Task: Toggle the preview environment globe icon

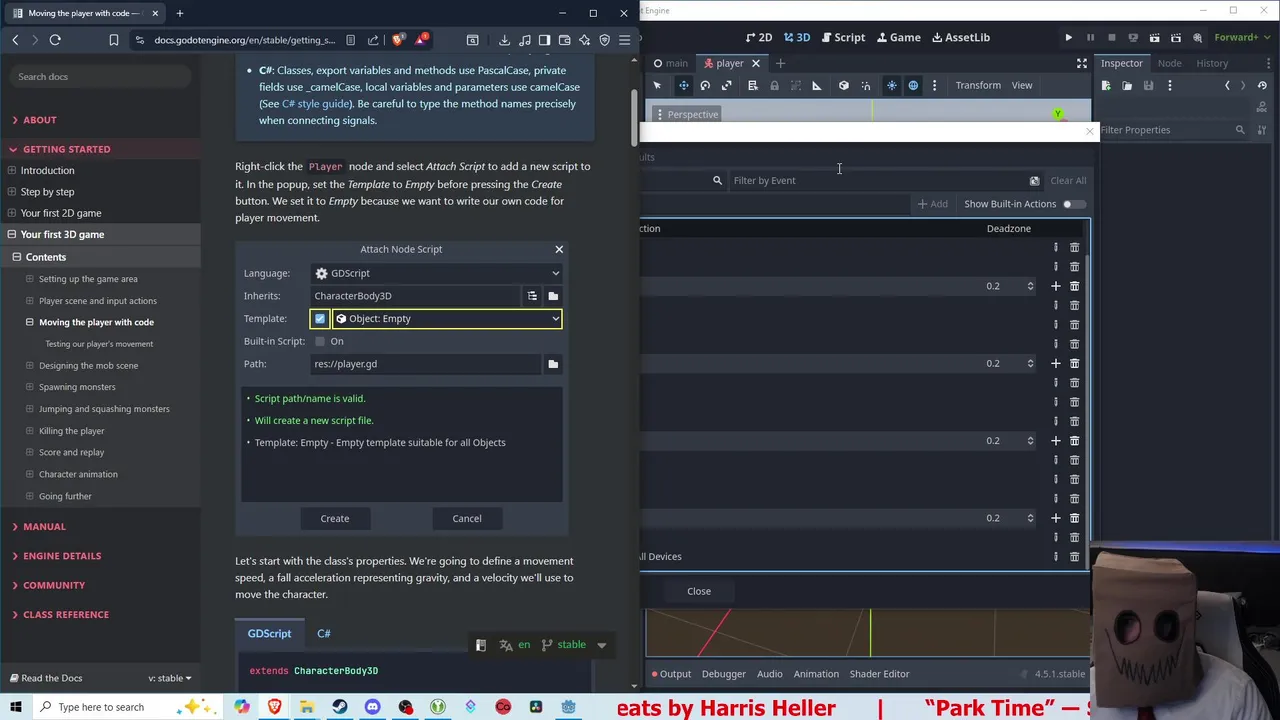Action: point(913,85)
